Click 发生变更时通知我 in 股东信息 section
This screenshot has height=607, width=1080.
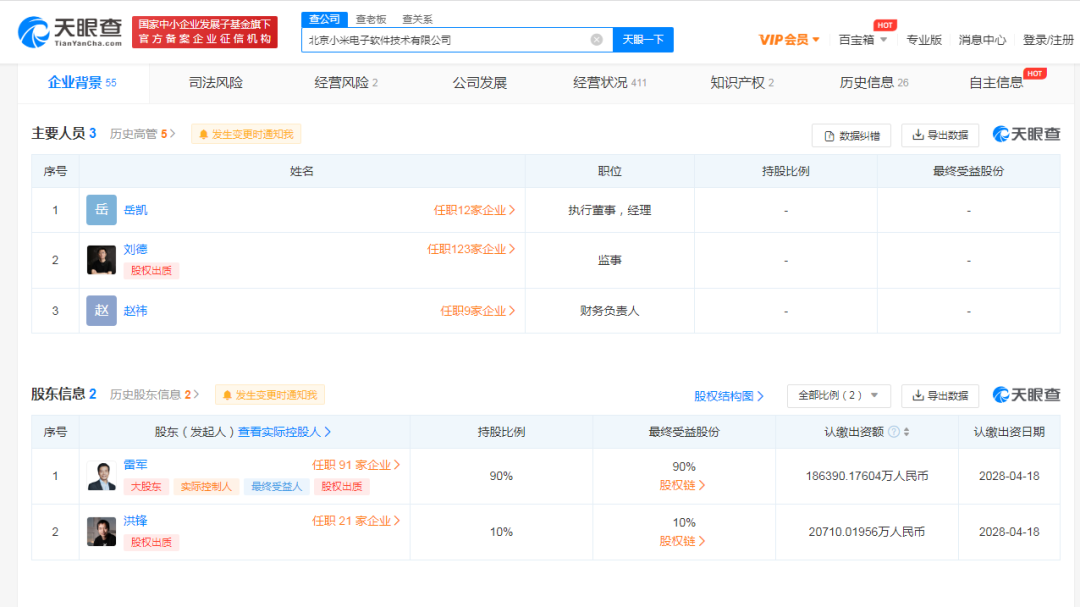(x=270, y=395)
